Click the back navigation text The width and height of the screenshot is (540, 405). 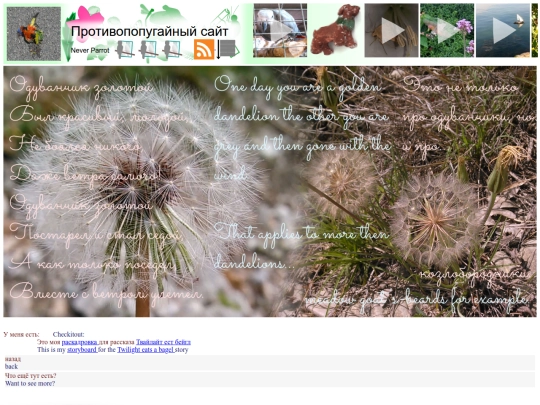point(11,366)
